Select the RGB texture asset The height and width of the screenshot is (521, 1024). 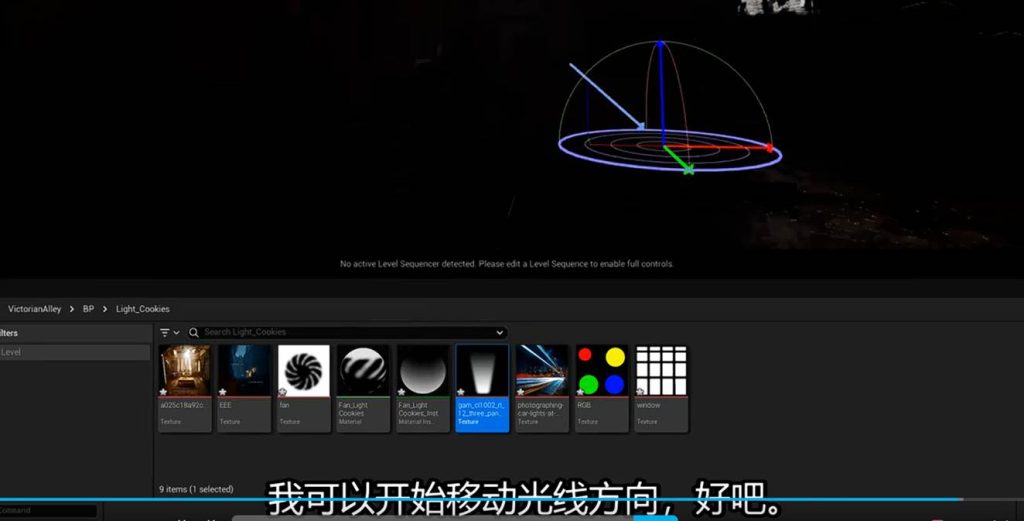point(601,385)
